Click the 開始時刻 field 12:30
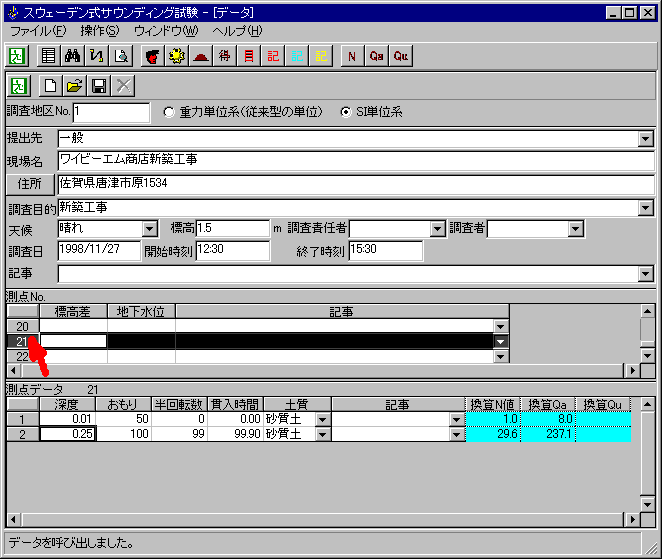The width and height of the screenshot is (662, 559). (x=233, y=250)
